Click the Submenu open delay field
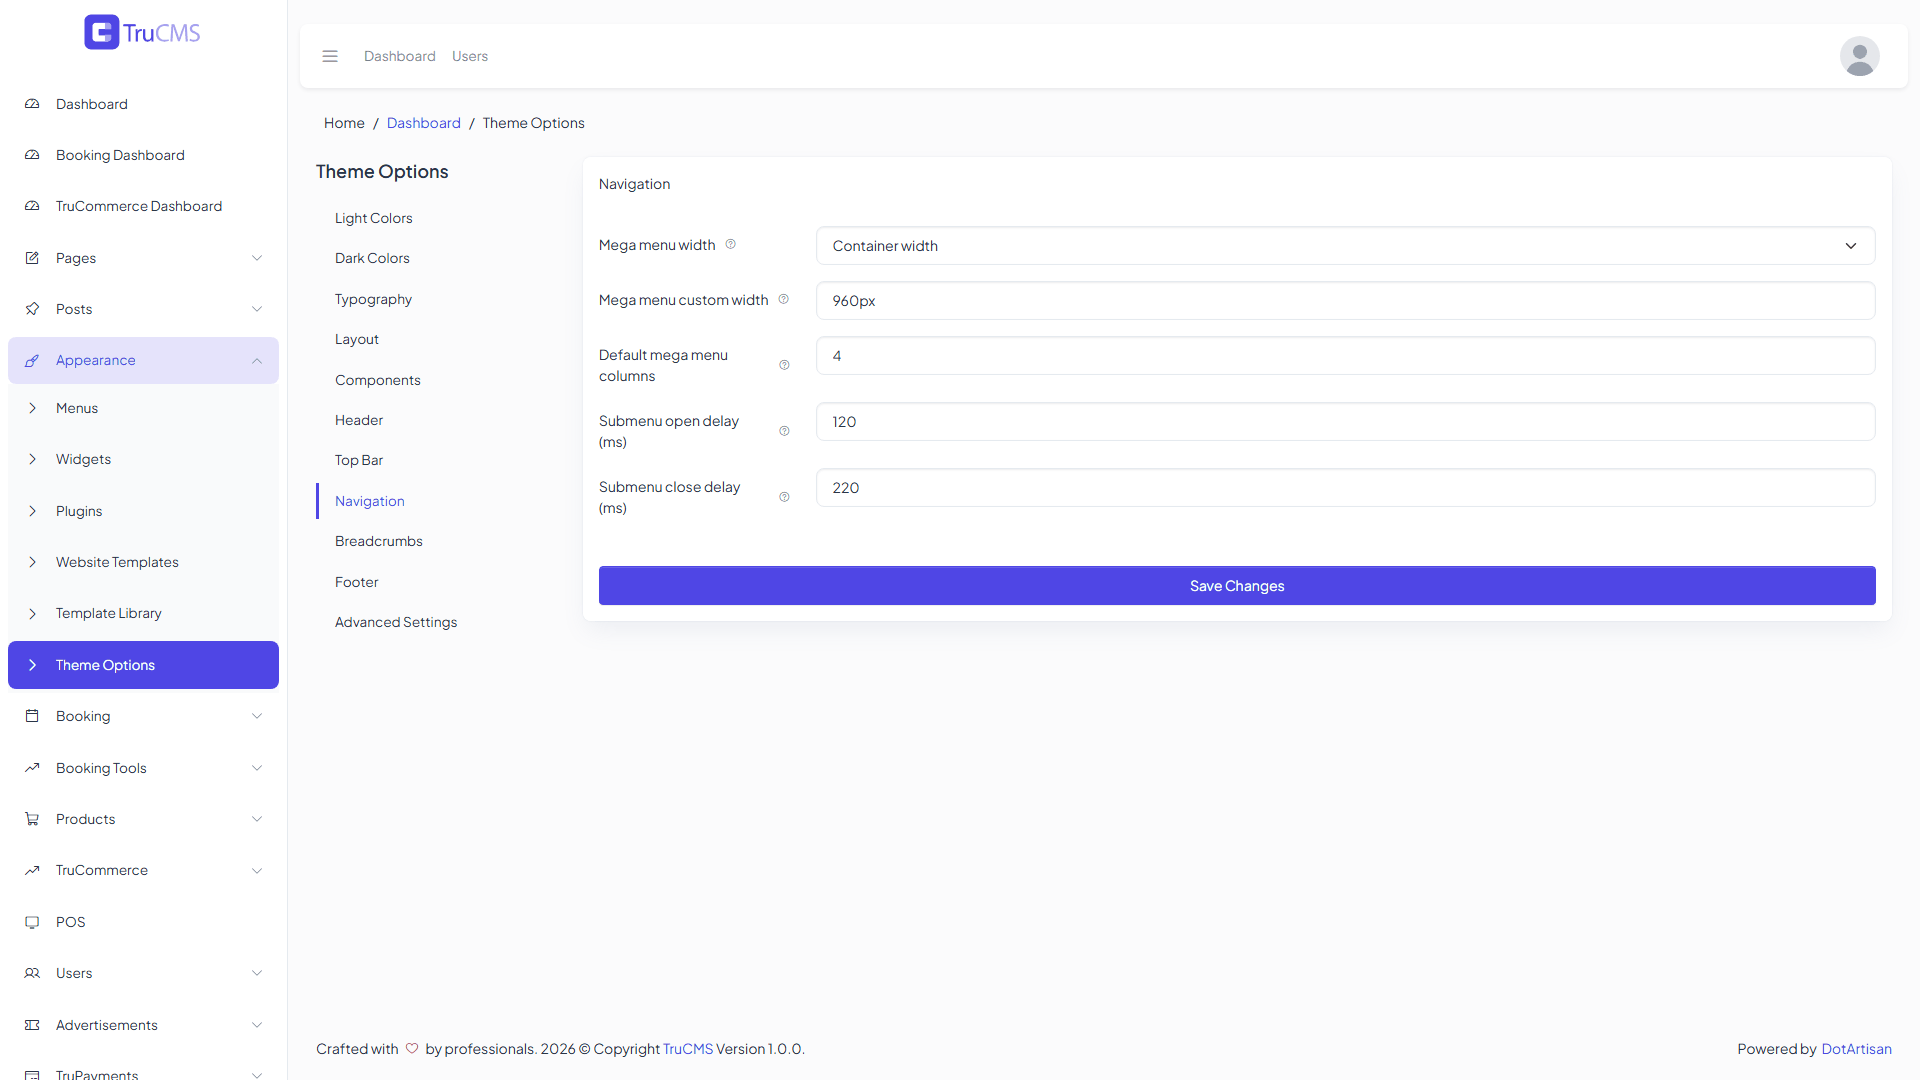 point(1345,422)
